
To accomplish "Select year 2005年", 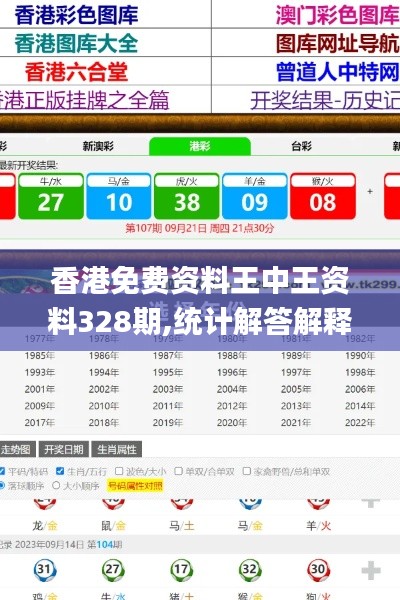I will pyautogui.click(x=296, y=389).
